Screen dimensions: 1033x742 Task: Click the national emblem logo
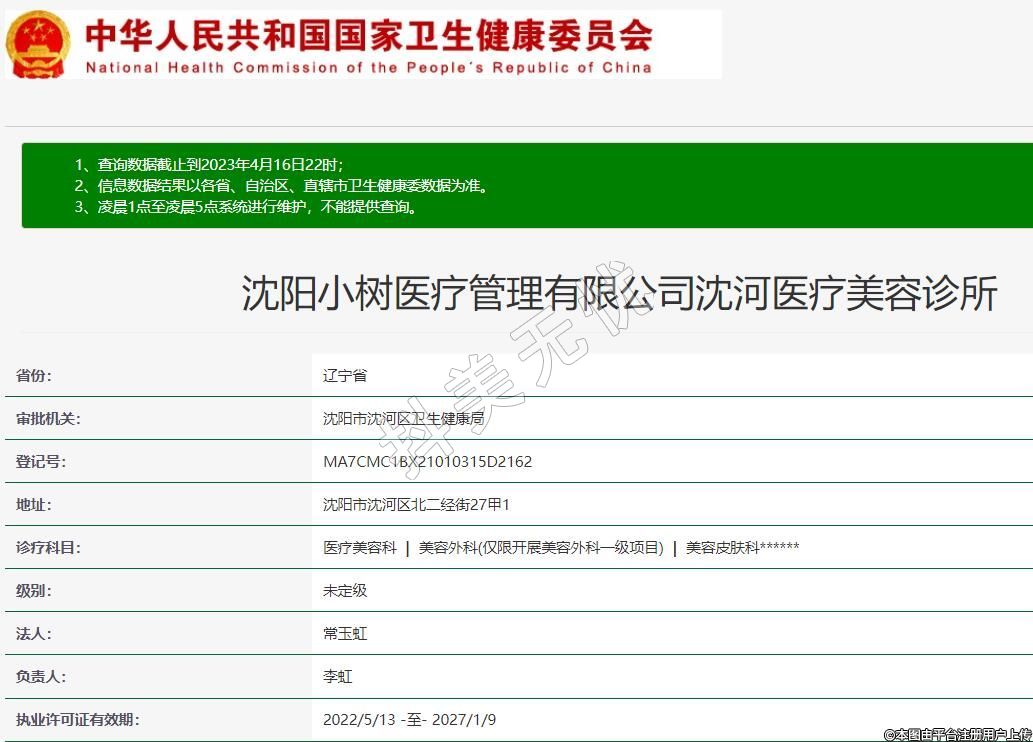pos(38,44)
